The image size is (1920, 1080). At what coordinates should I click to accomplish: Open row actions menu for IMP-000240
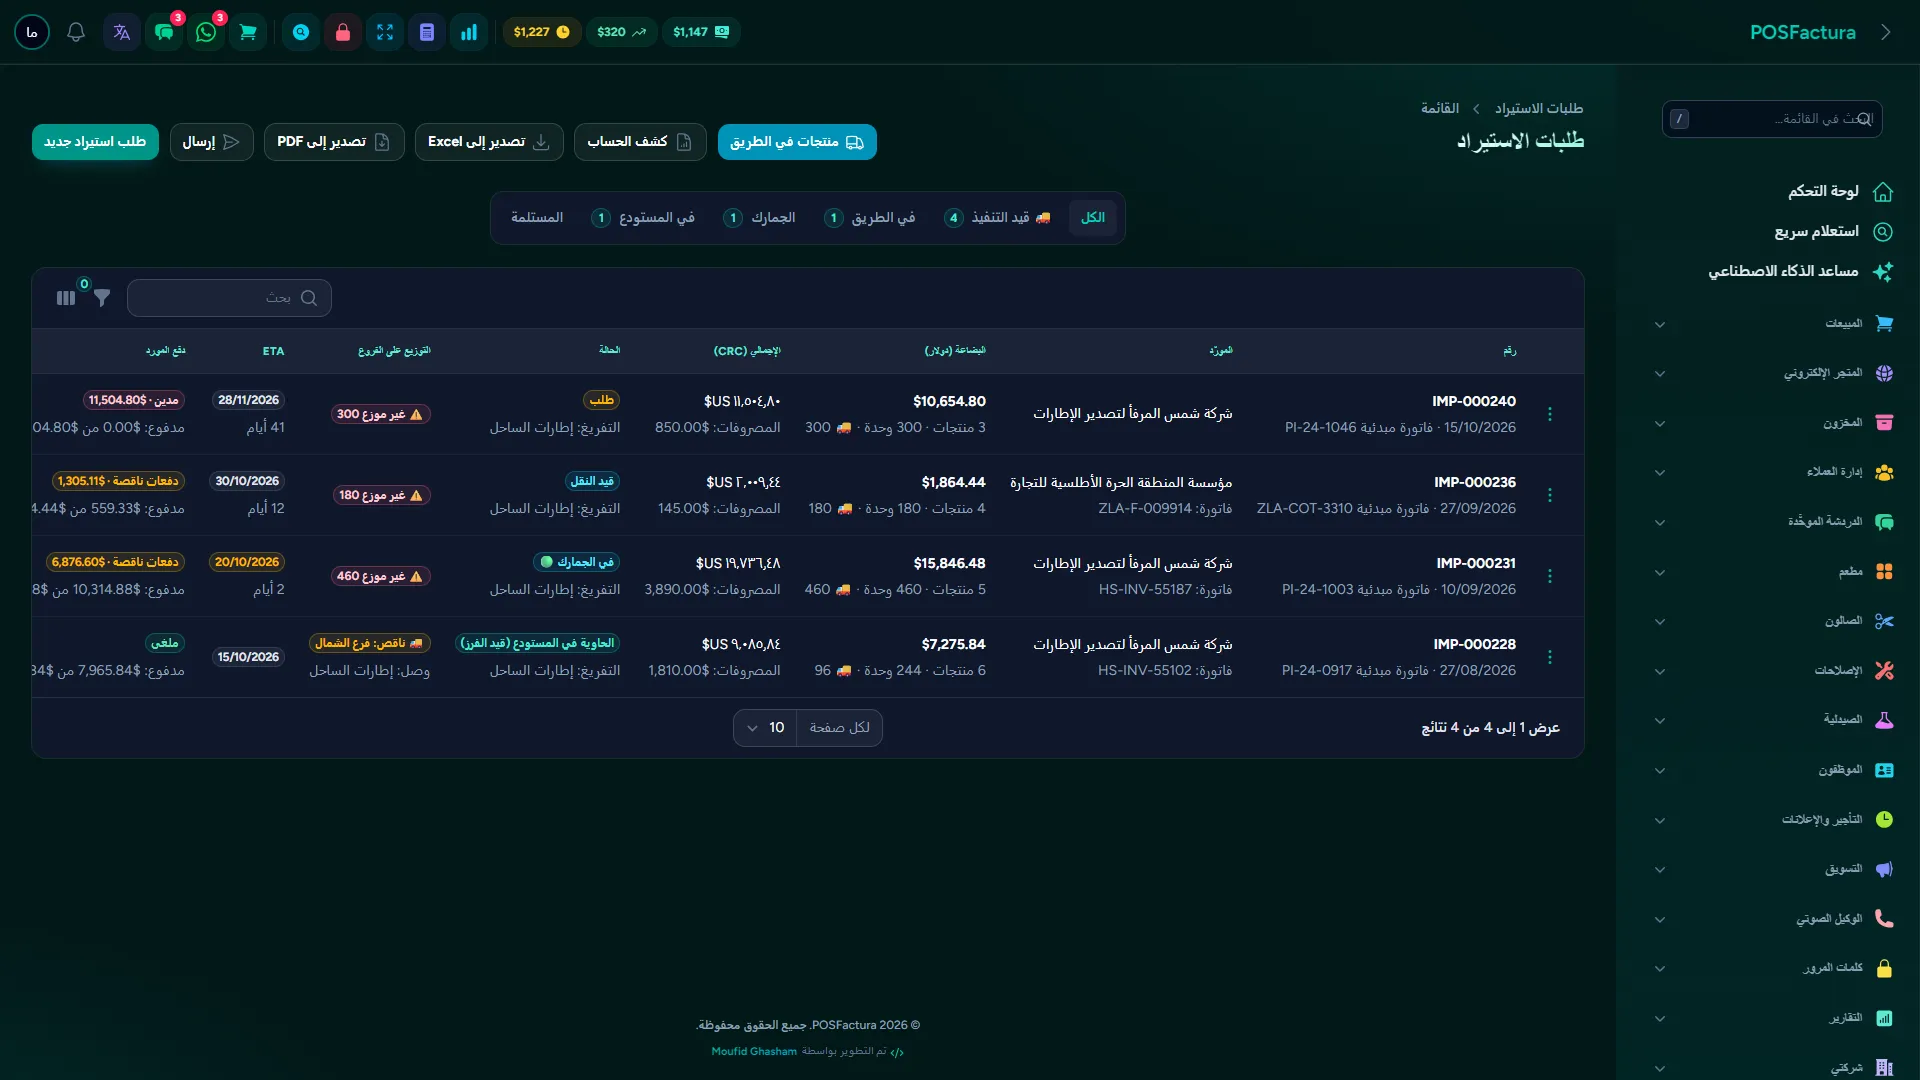(x=1550, y=414)
